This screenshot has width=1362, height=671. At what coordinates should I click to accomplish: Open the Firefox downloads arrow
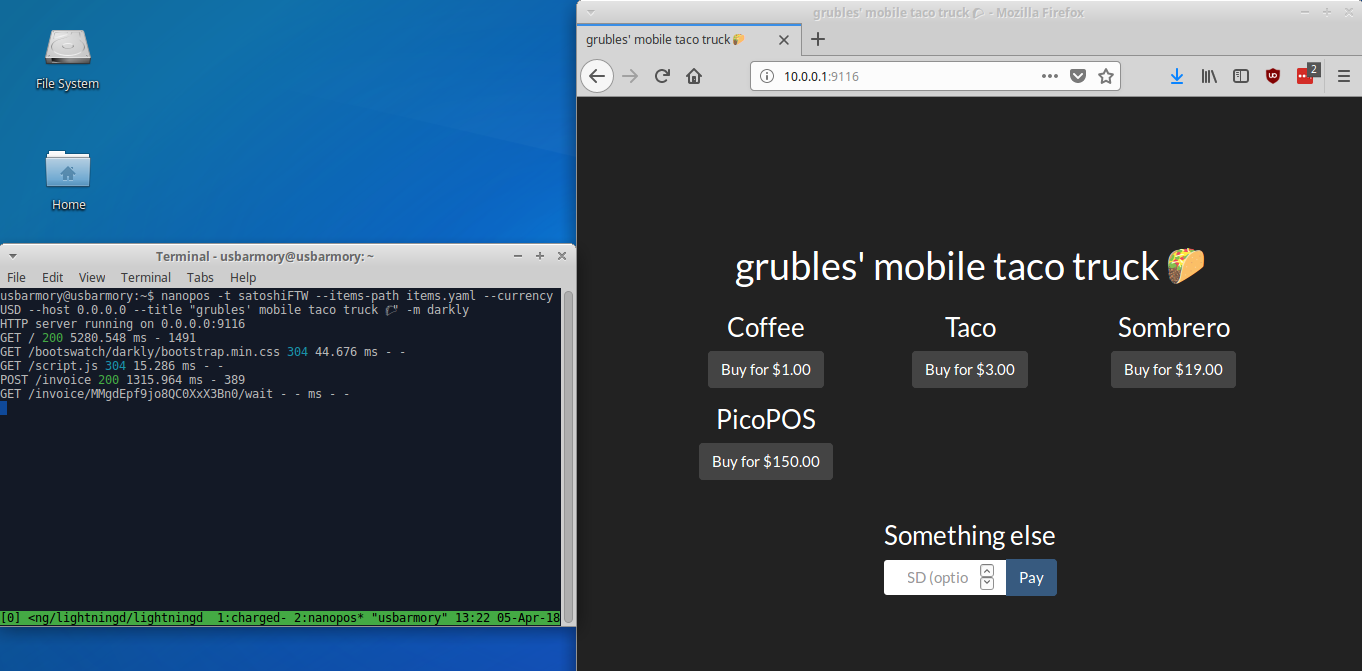coord(1177,76)
